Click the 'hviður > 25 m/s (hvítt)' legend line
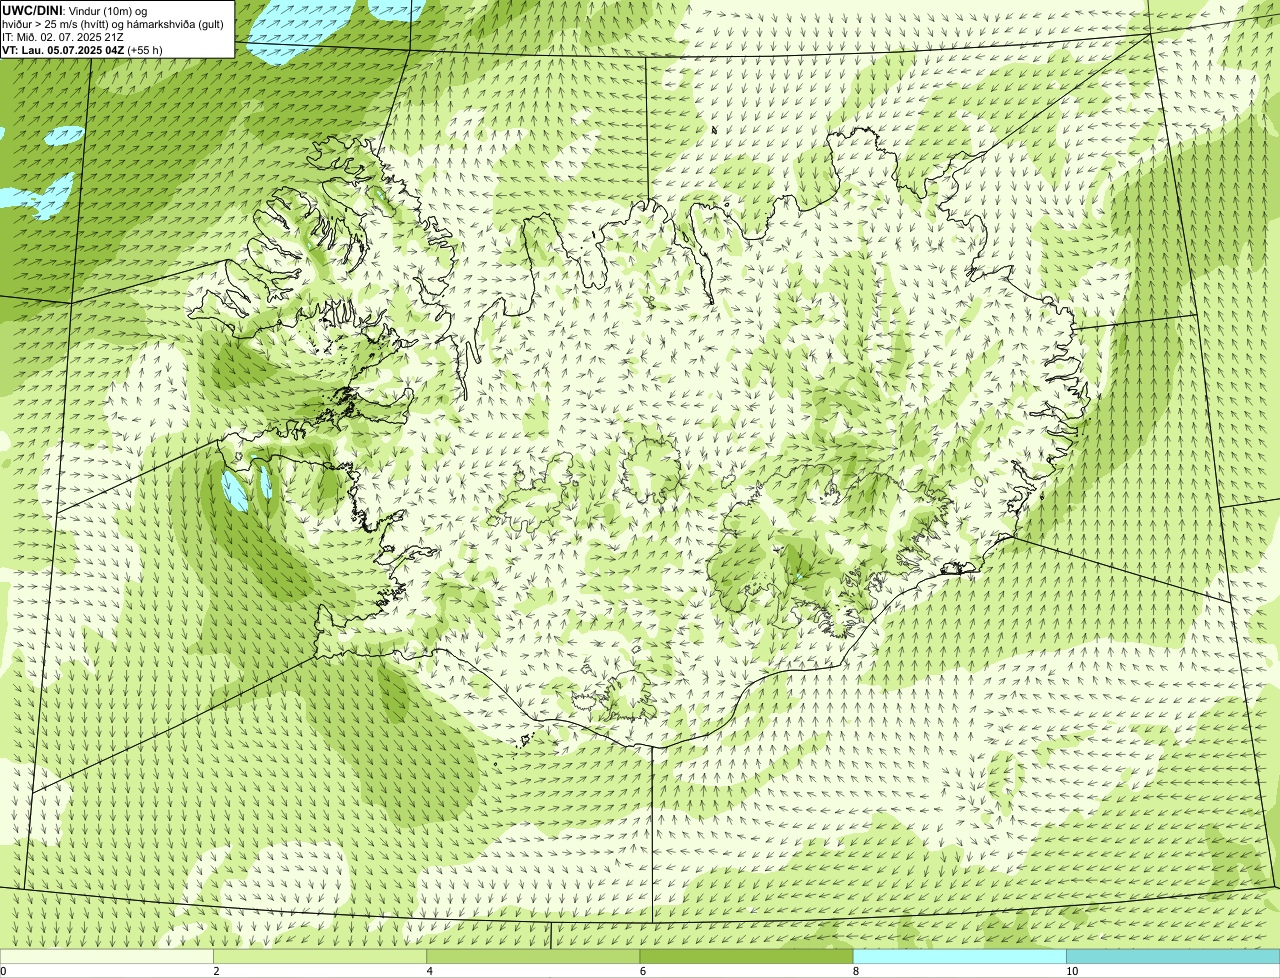This screenshot has width=1280, height=978. (113, 23)
